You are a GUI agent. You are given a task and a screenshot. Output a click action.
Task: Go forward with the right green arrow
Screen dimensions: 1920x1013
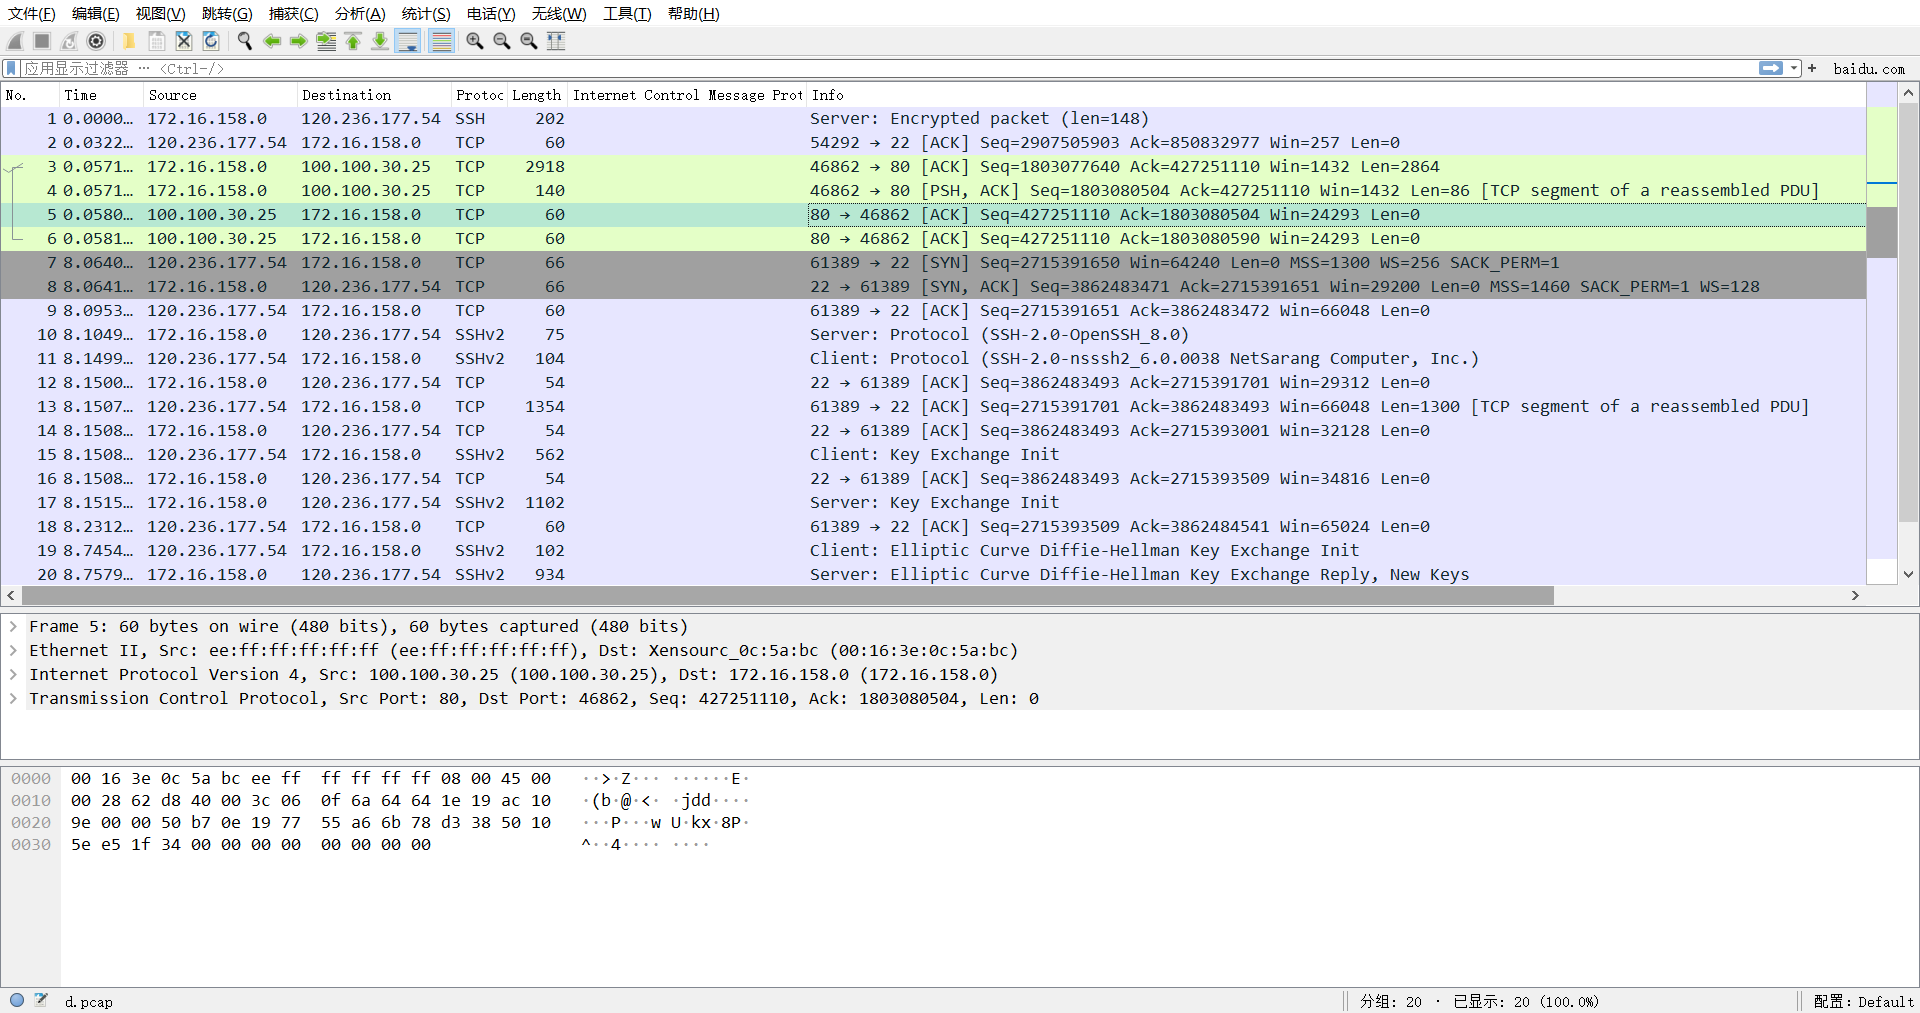point(299,41)
